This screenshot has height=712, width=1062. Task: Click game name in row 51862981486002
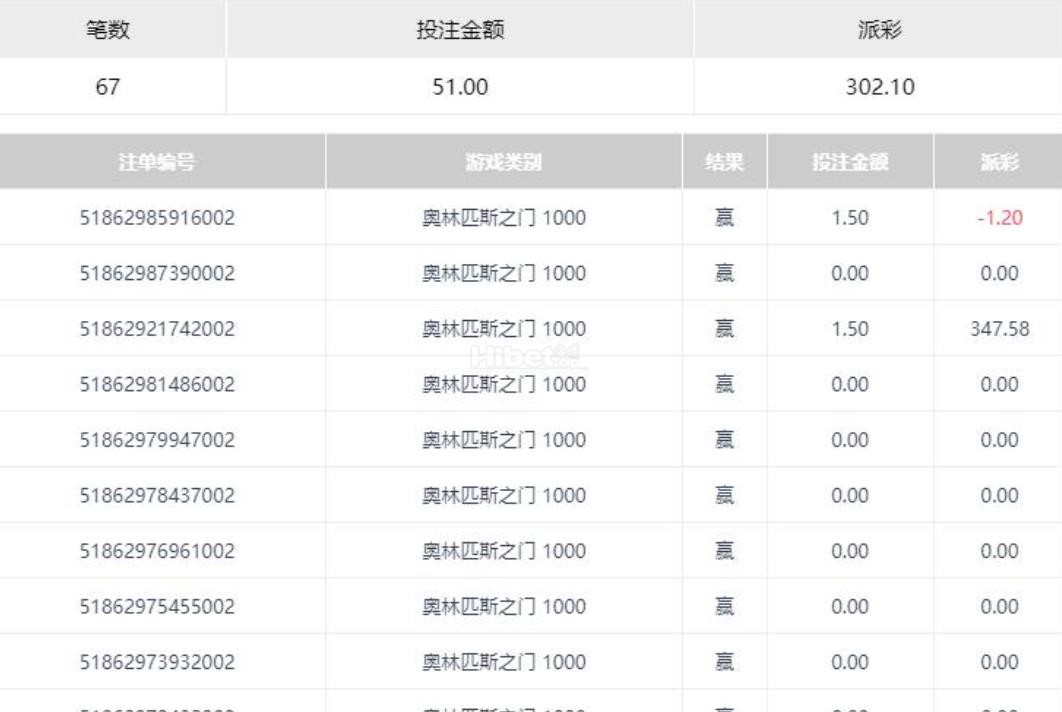click(504, 384)
